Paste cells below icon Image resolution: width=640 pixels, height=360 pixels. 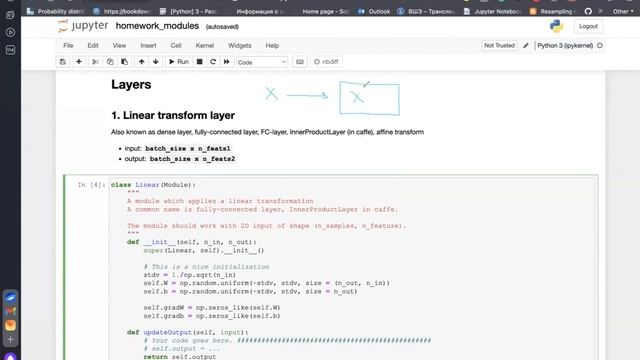coord(124,62)
